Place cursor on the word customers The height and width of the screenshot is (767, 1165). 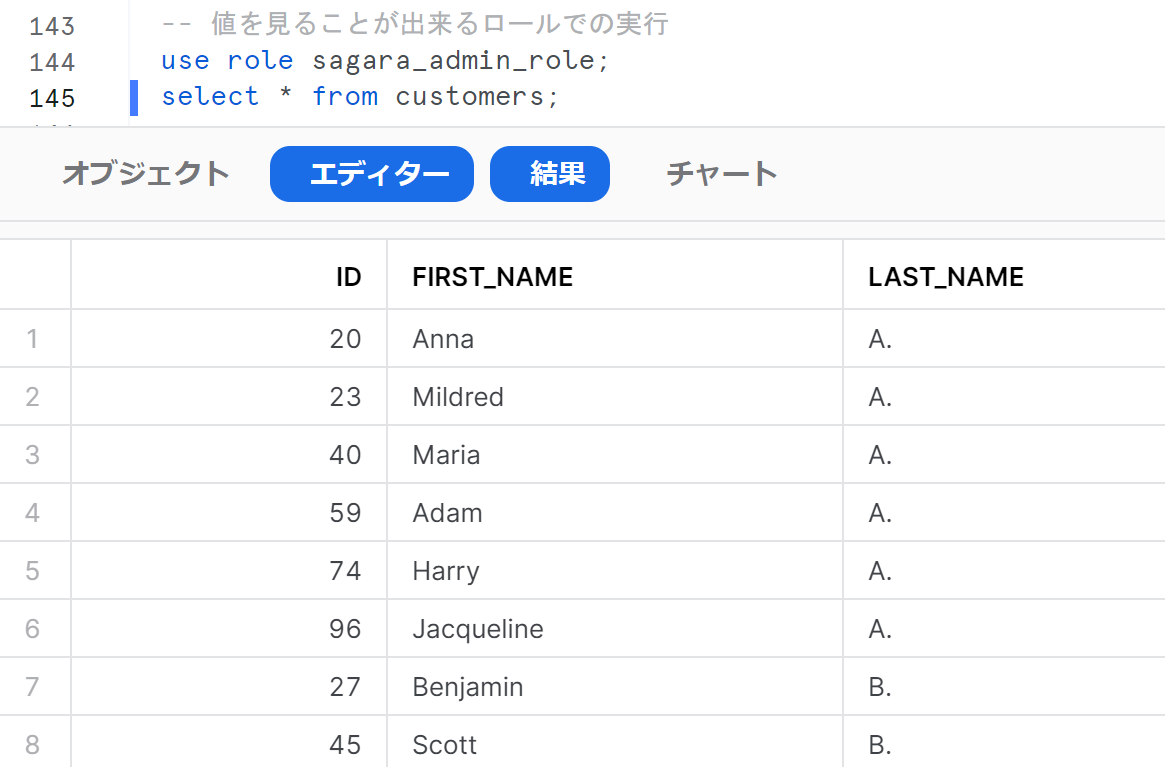point(468,96)
